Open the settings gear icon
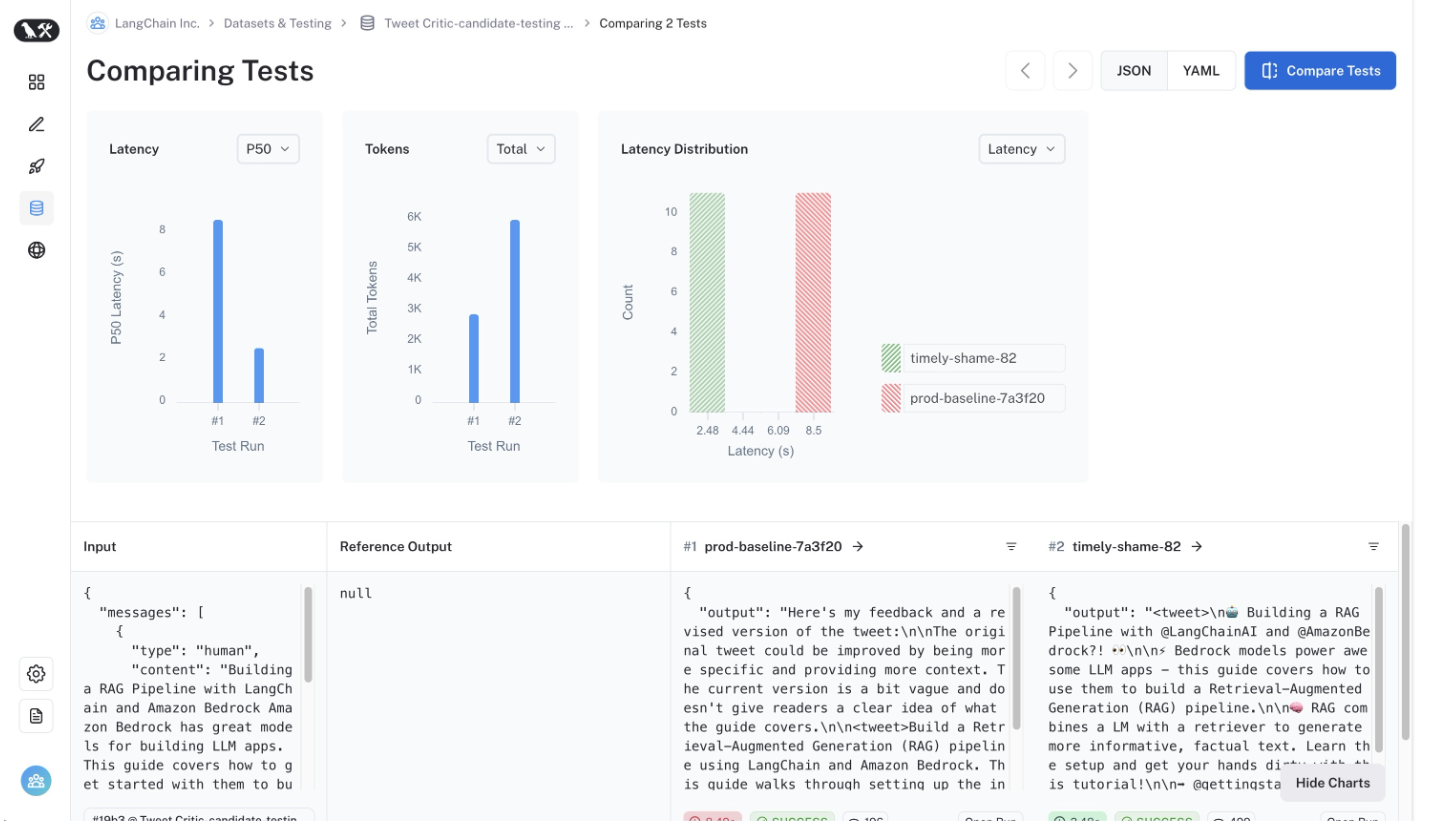The image size is (1434, 836). coord(36,674)
